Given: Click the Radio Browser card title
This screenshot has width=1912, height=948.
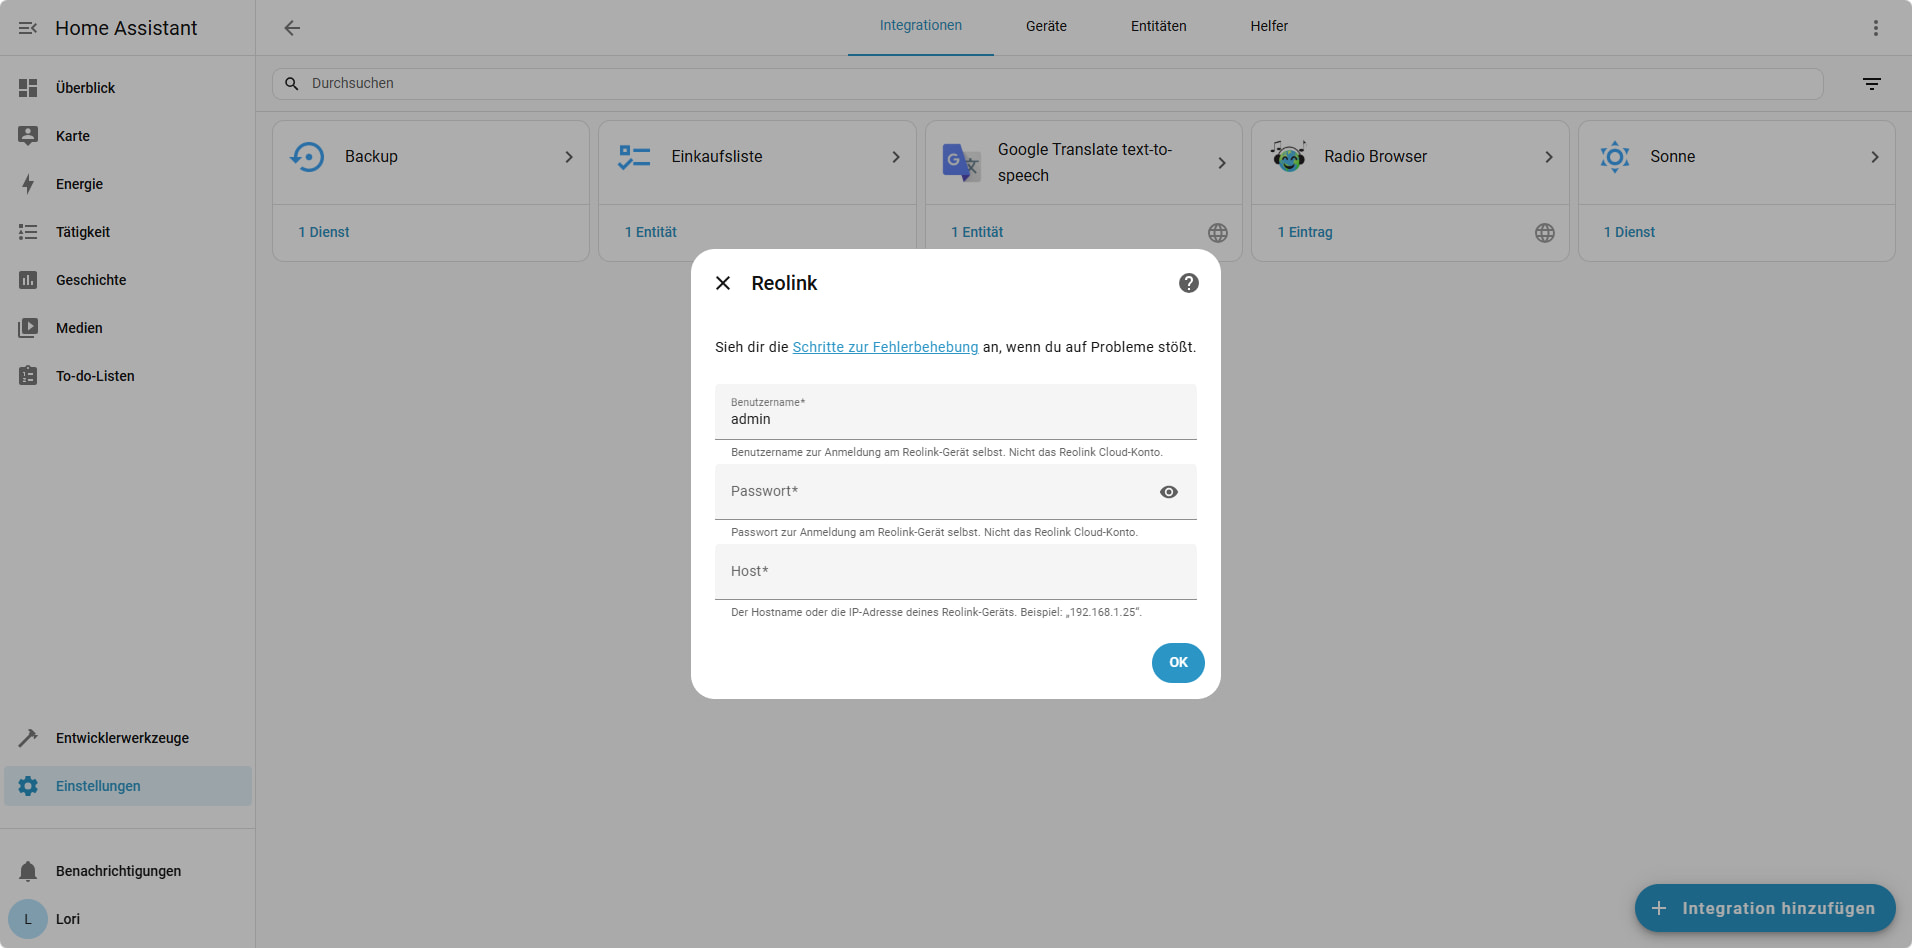Looking at the screenshot, I should pos(1375,157).
